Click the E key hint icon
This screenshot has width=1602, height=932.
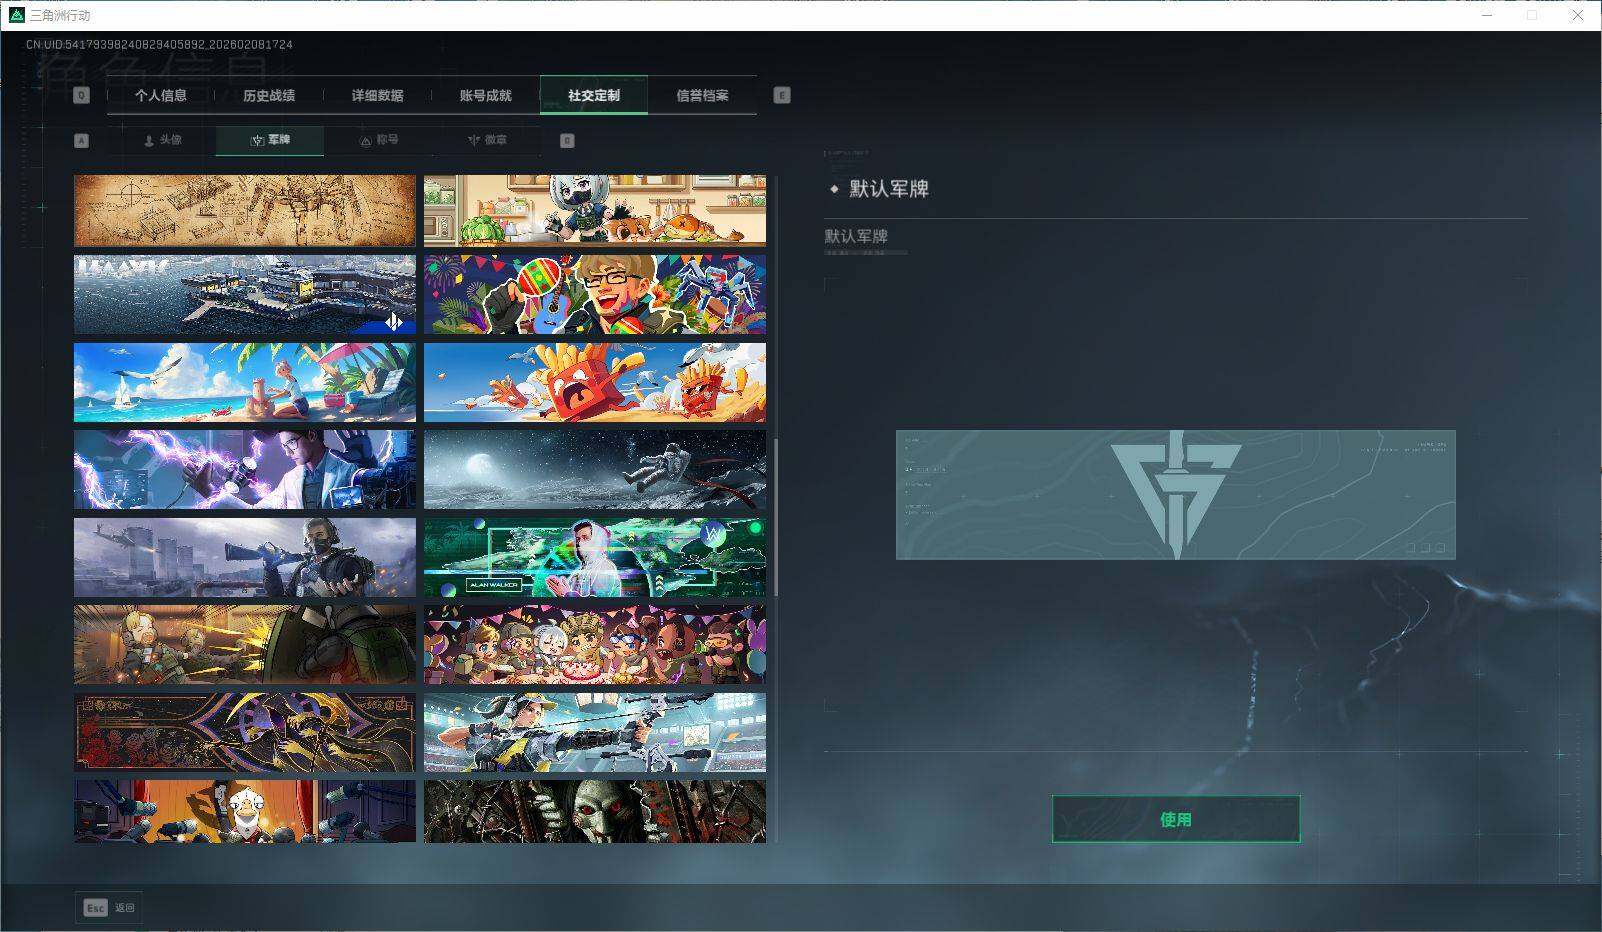782,95
